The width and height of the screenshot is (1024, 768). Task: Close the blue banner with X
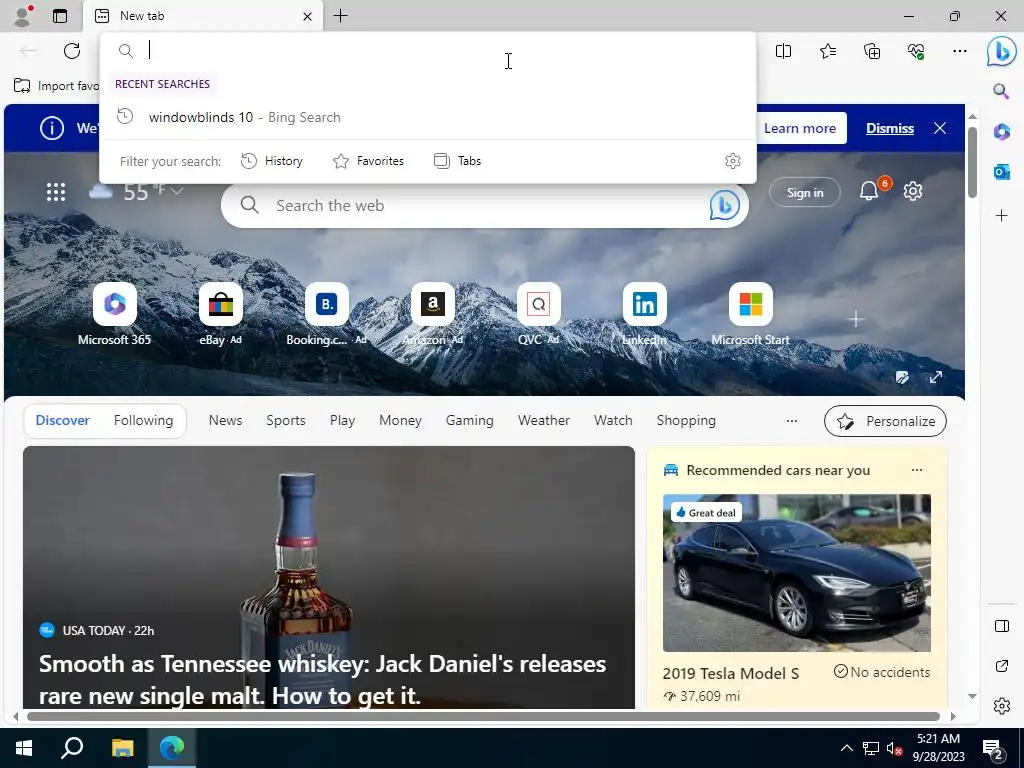pos(940,128)
